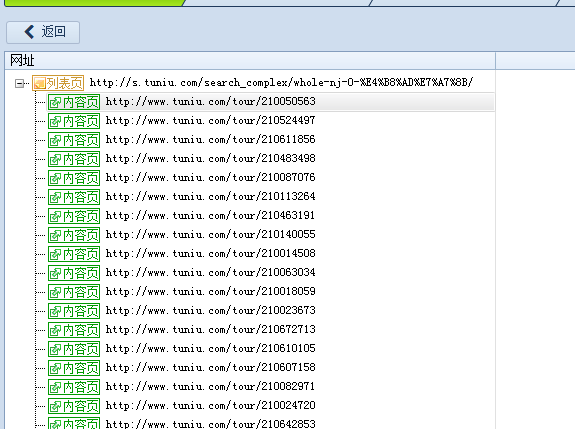The image size is (575, 429).
Task: Select URL text http://www.tuniu.com/tour/210140055
Action: [210, 235]
